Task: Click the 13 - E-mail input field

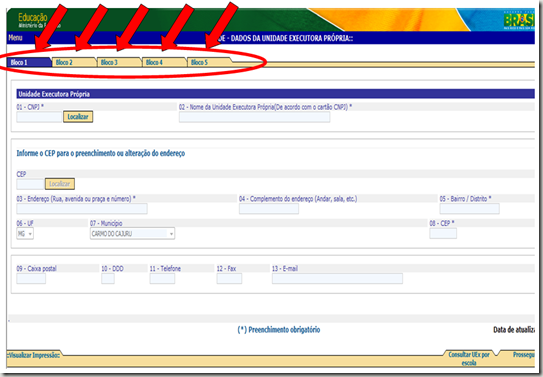Action: point(337,279)
